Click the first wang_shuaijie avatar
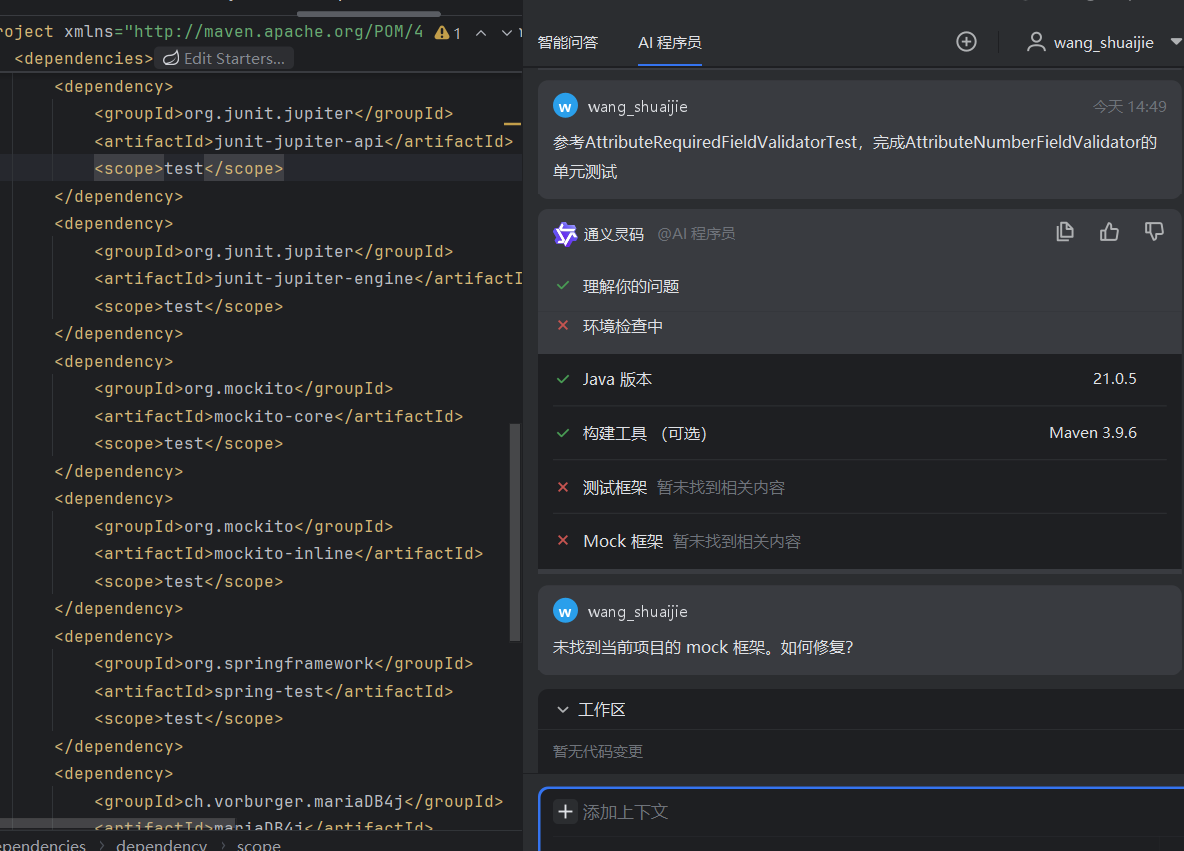1184x851 pixels. (x=565, y=106)
